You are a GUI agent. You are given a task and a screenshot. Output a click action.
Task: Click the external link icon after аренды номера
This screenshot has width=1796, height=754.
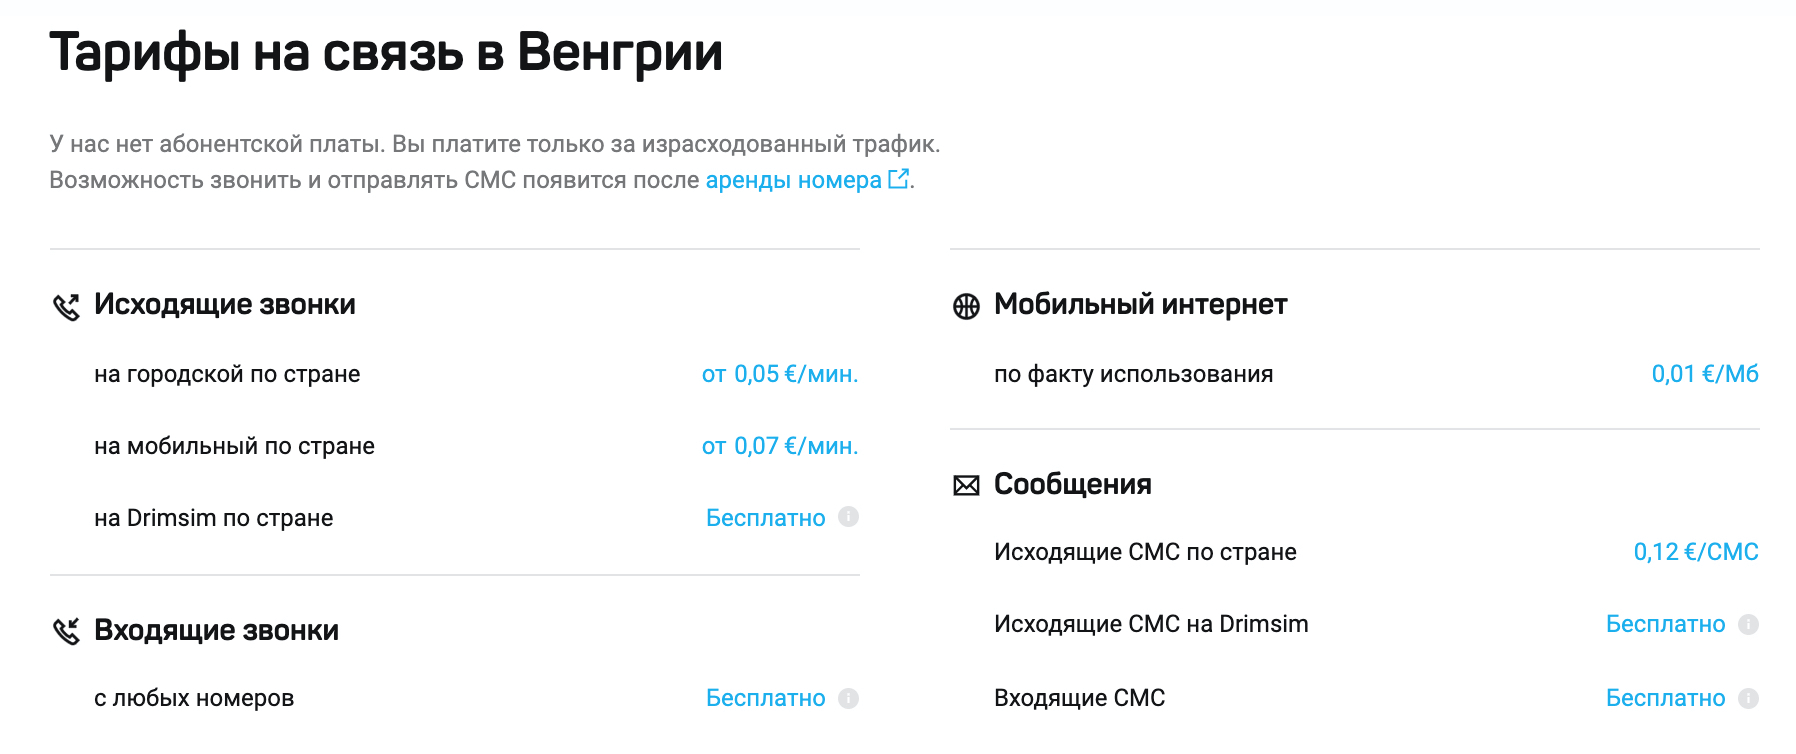pos(899,179)
